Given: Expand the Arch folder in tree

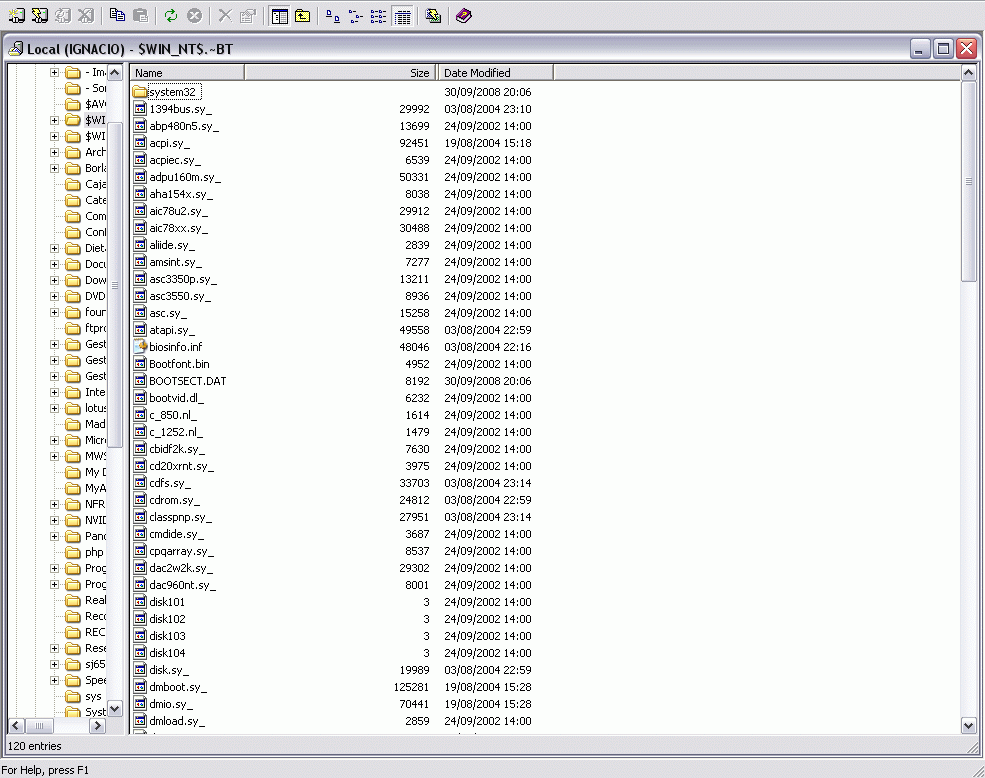Looking at the screenshot, I should point(55,152).
